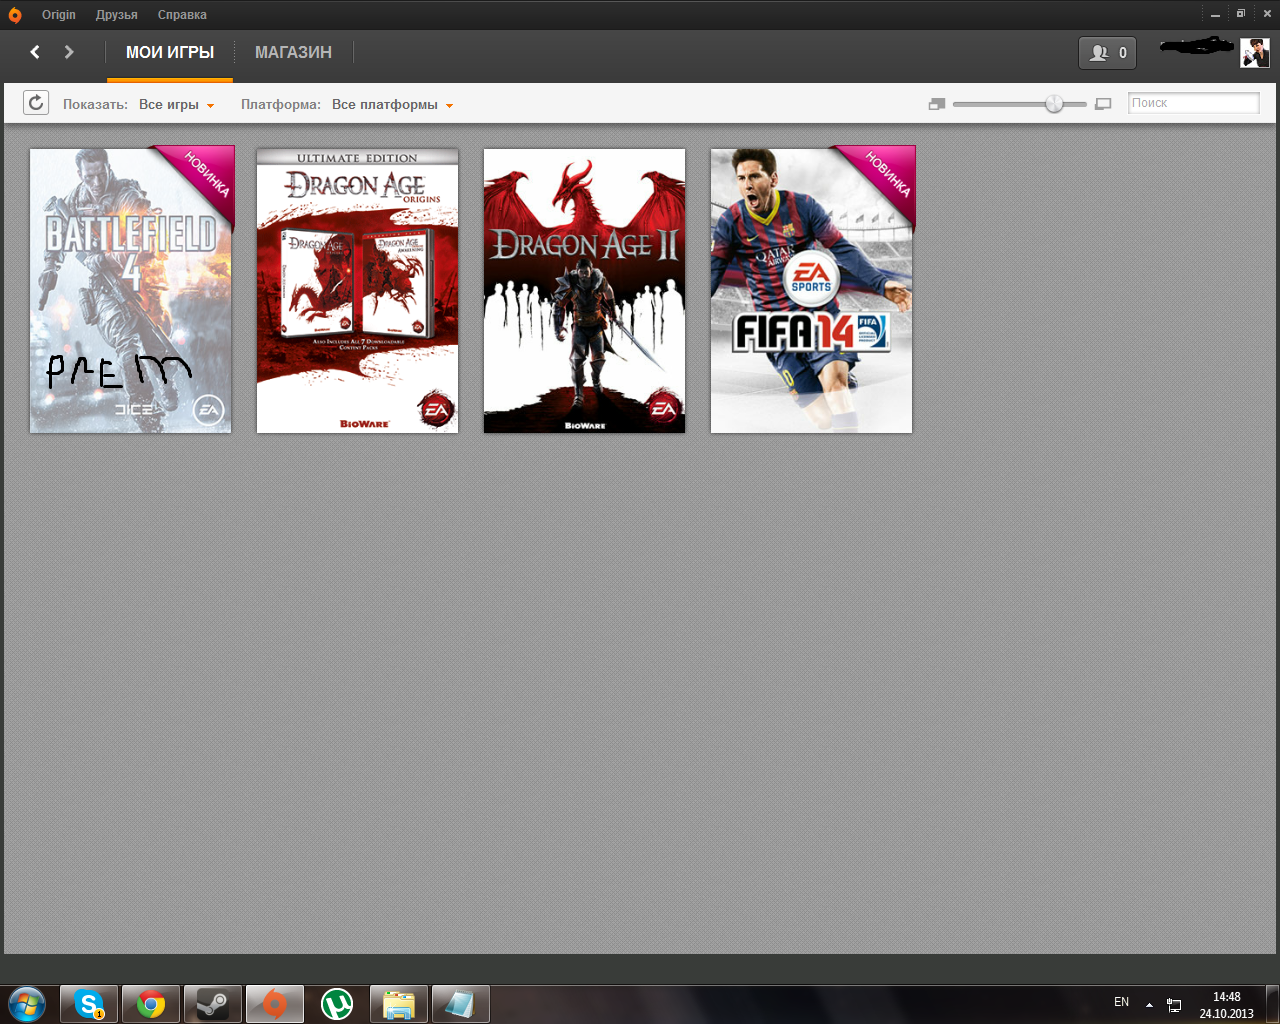
Task: Open the Друзья menu
Action: [x=117, y=15]
